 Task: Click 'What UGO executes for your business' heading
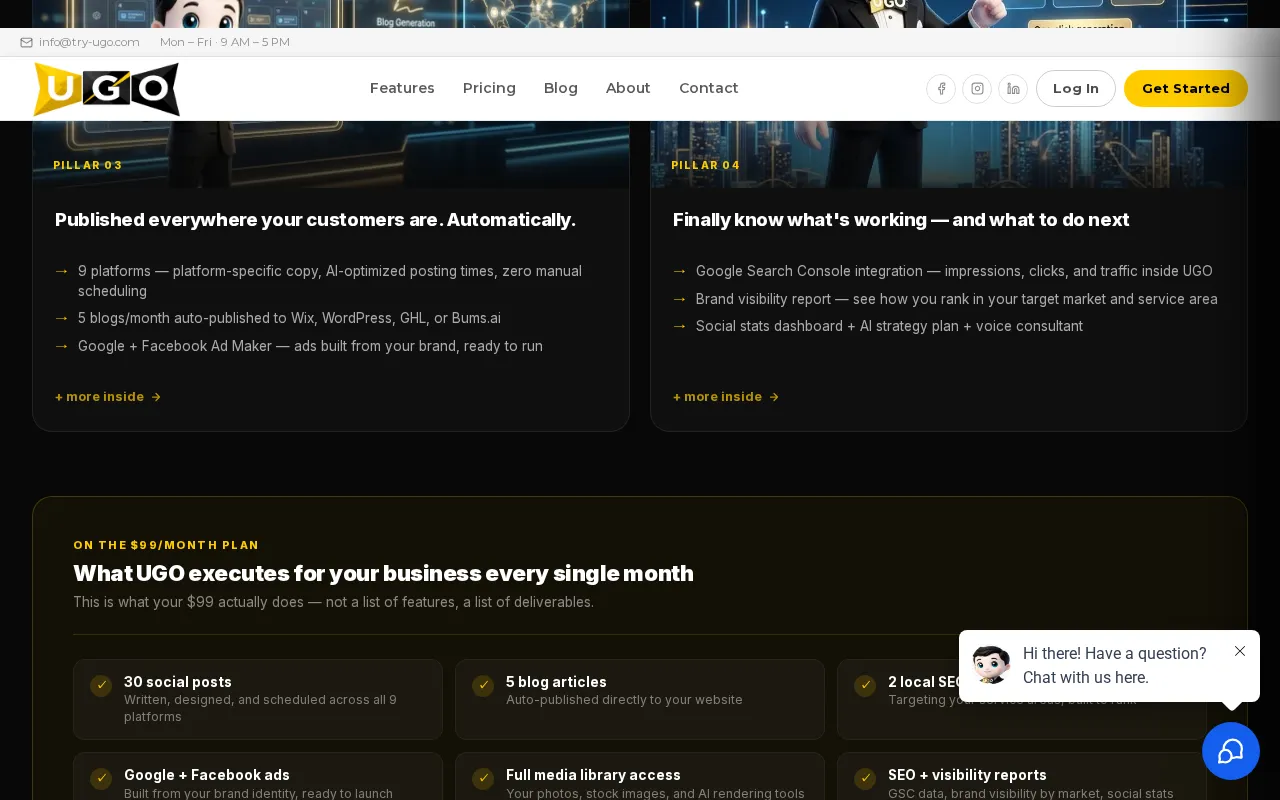383,574
